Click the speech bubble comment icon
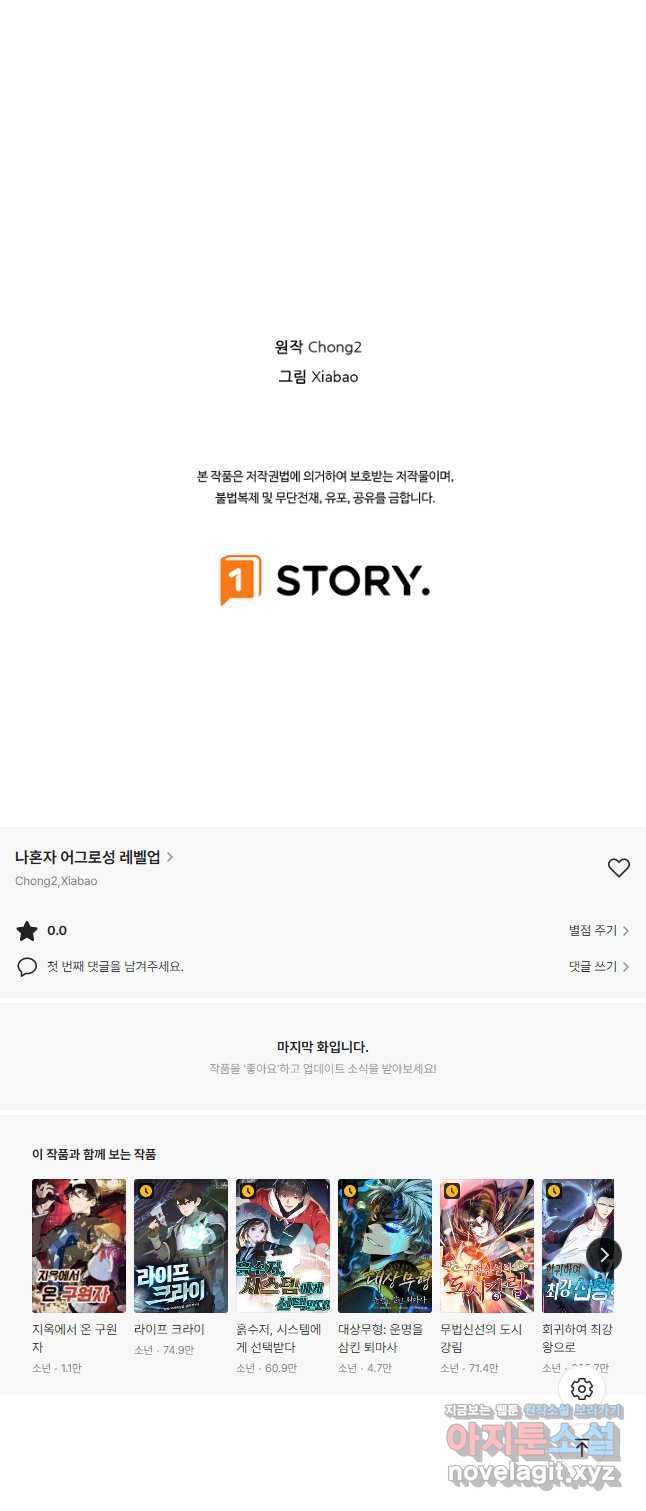Viewport: 646px width, 1511px height. click(27, 967)
